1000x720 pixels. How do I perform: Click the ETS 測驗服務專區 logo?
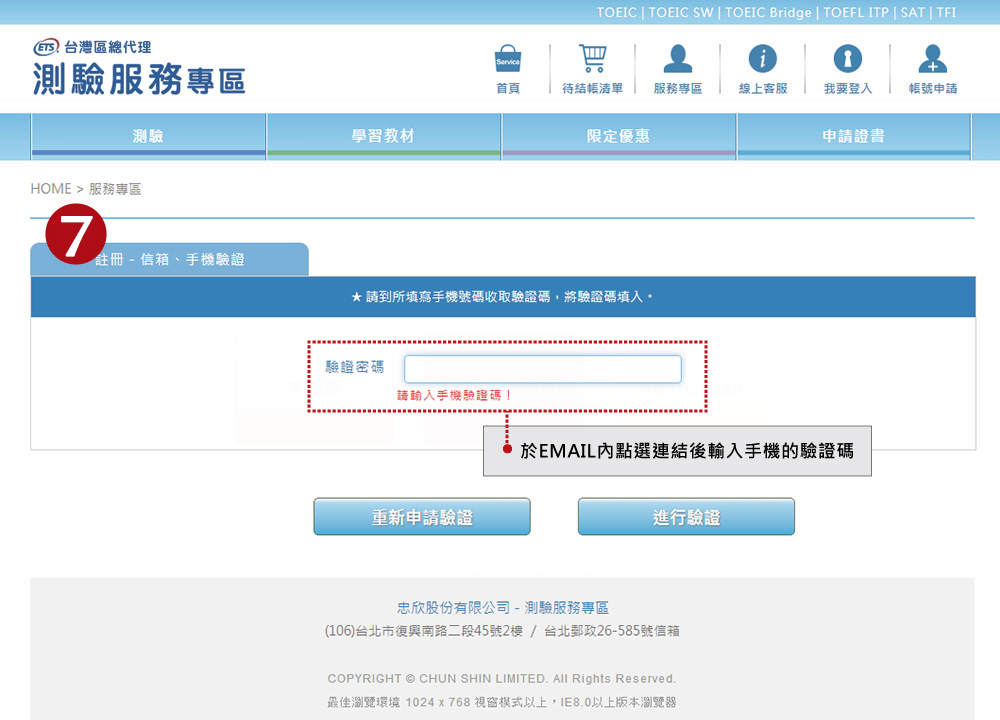coord(139,70)
